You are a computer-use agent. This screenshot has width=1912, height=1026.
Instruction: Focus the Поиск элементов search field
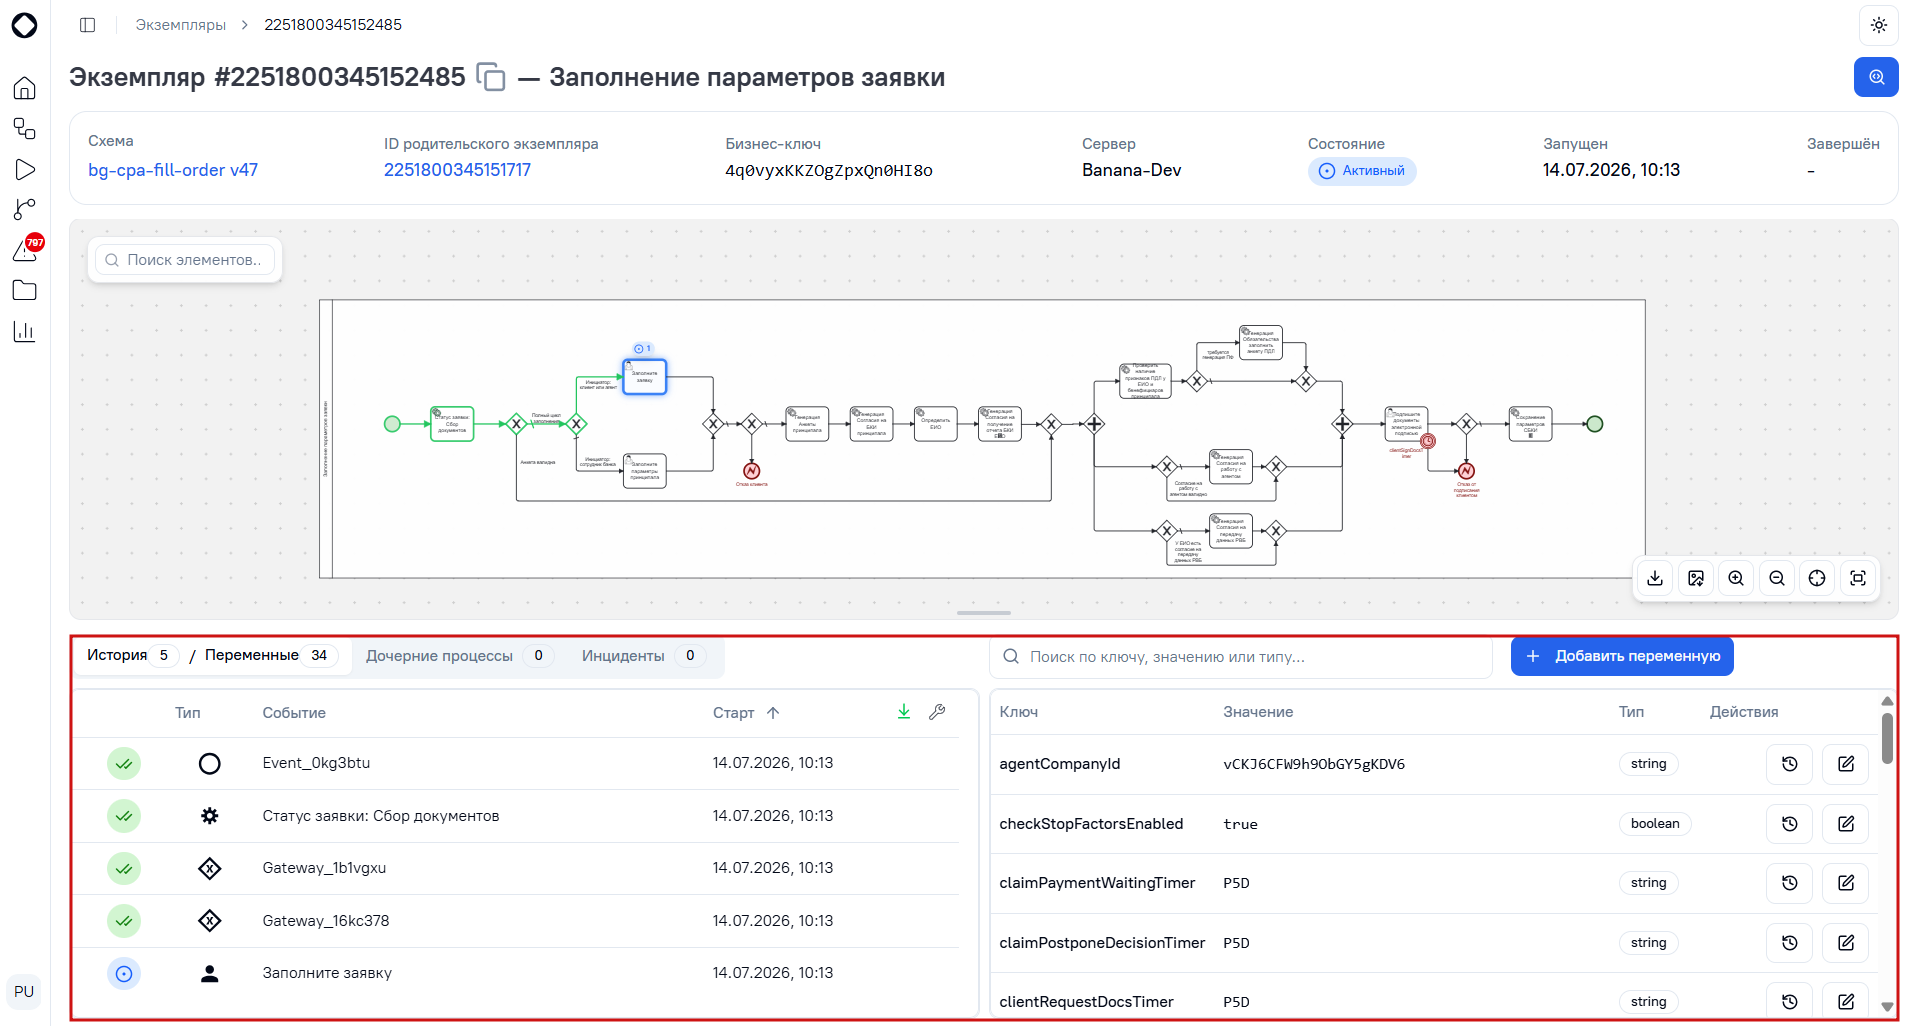[x=185, y=260]
